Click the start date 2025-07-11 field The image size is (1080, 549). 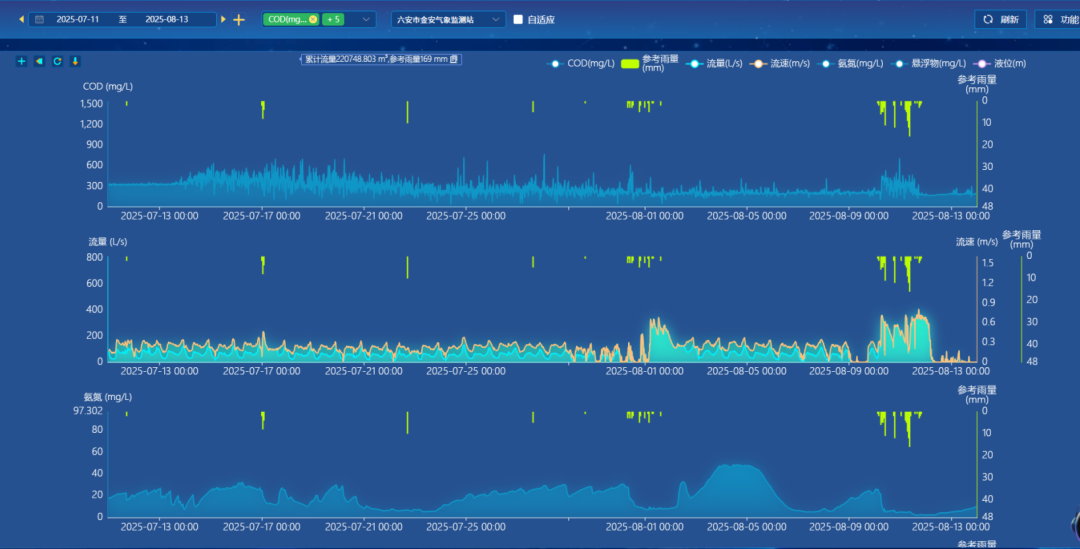pyautogui.click(x=80, y=19)
